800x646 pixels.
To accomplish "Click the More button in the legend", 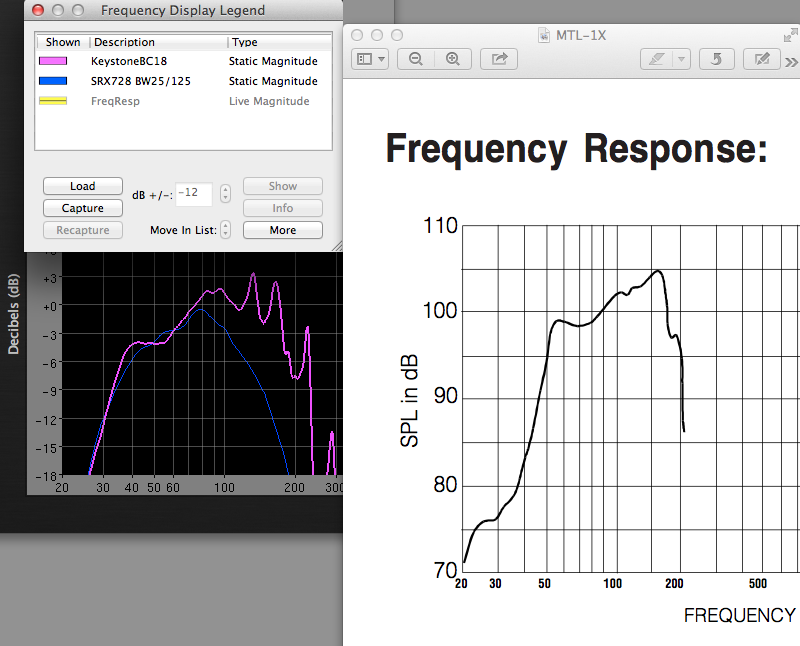I will tap(283, 230).
